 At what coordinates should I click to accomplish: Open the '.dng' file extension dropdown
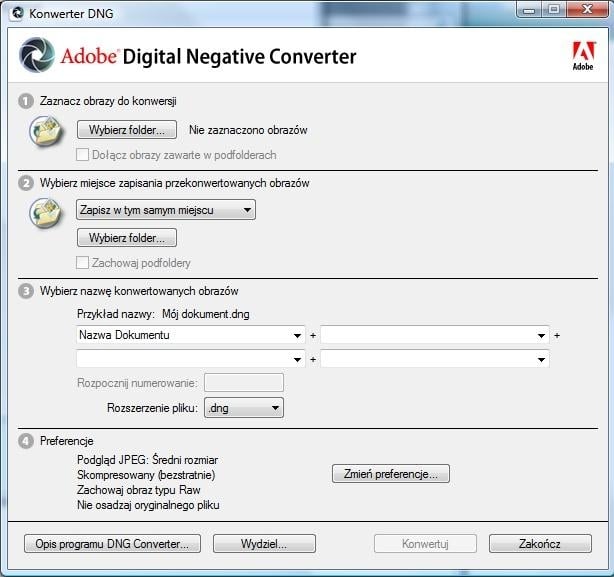[243, 408]
